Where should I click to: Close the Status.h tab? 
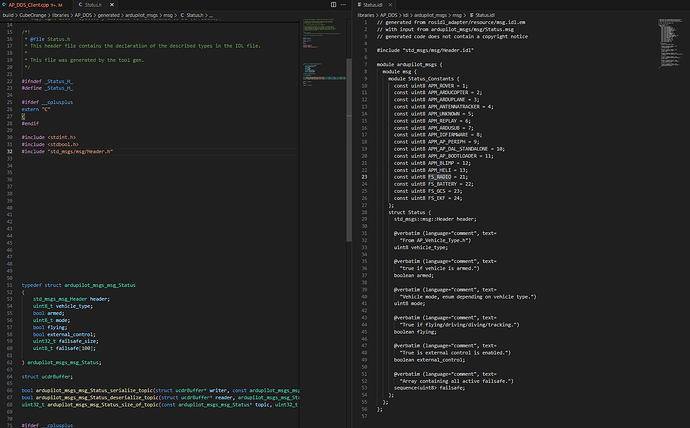[112, 5]
